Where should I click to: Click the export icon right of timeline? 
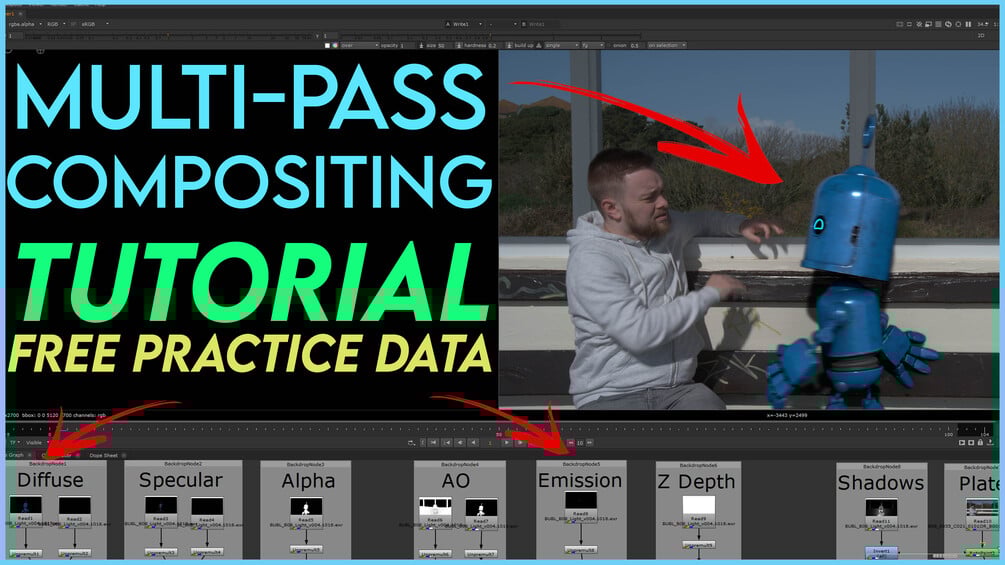point(990,442)
